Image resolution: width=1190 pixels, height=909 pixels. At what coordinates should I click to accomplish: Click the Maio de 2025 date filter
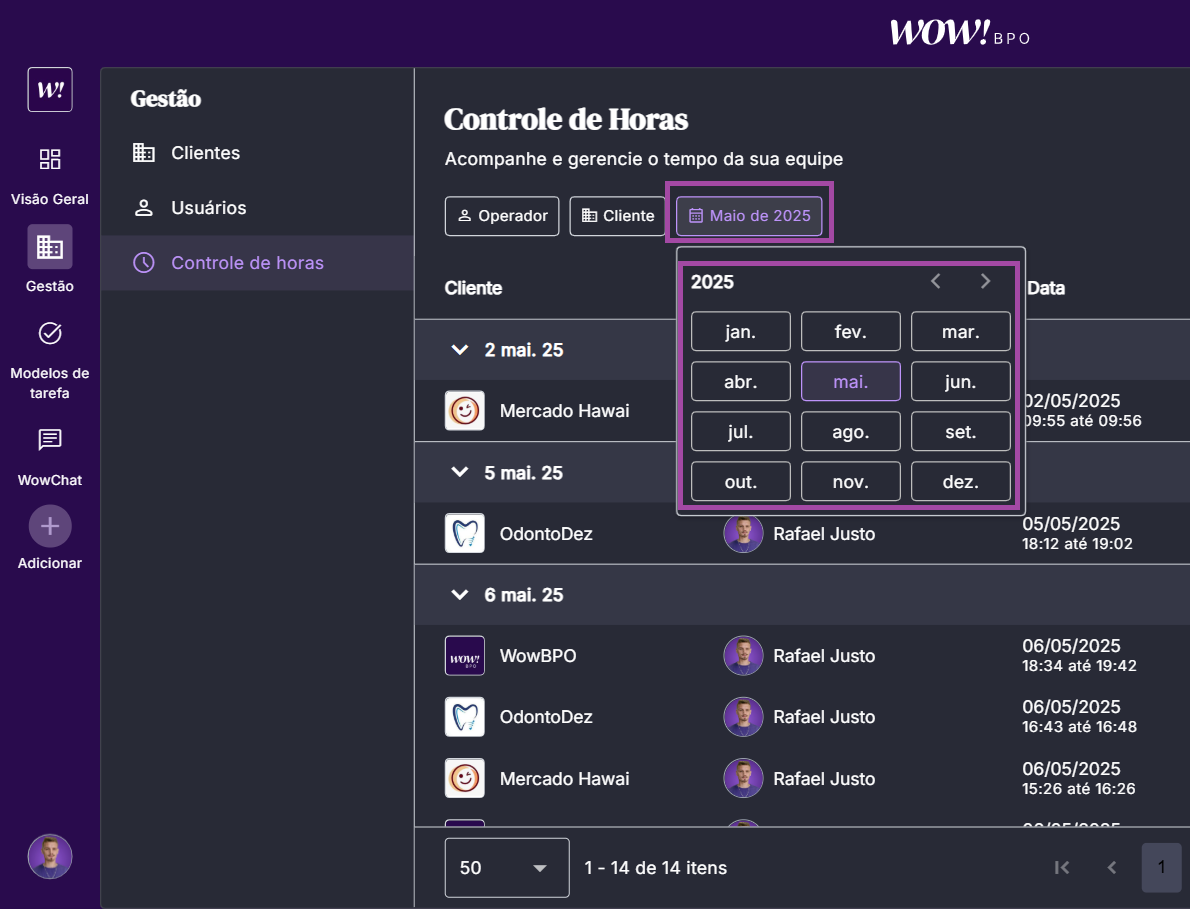tap(750, 216)
